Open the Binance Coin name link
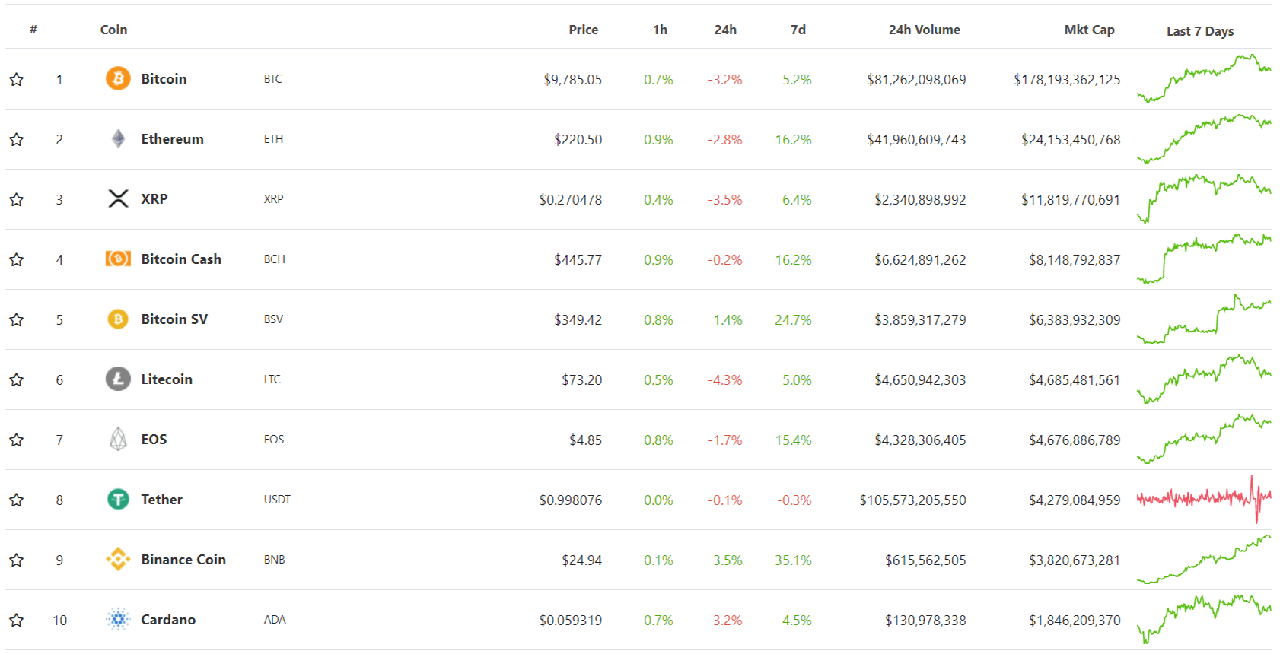This screenshot has height=654, width=1280. tap(183, 559)
